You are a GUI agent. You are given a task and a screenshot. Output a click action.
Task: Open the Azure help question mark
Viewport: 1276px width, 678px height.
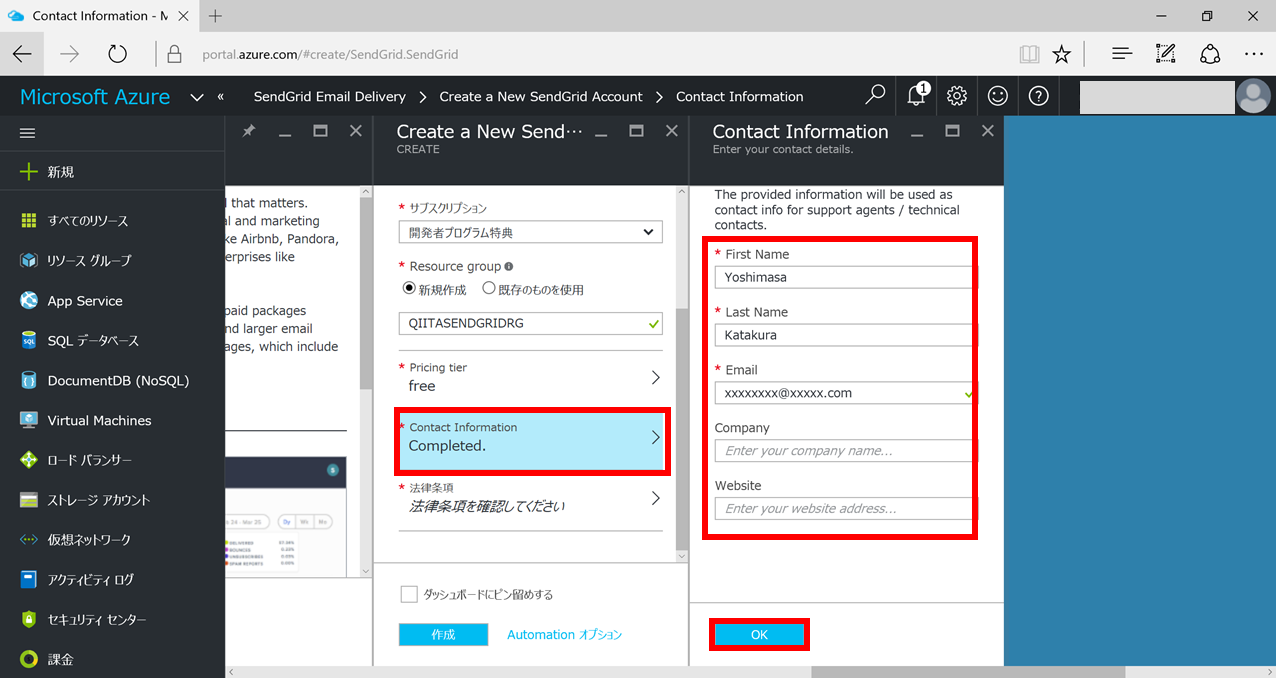coord(1039,96)
